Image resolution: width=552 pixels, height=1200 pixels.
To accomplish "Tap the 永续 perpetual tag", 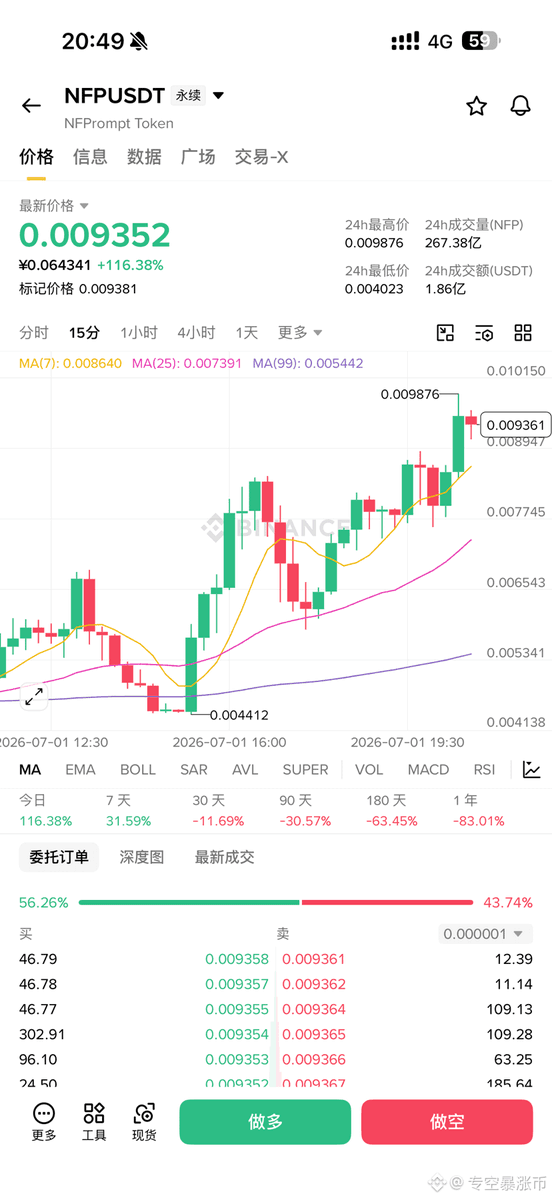I will click(189, 96).
